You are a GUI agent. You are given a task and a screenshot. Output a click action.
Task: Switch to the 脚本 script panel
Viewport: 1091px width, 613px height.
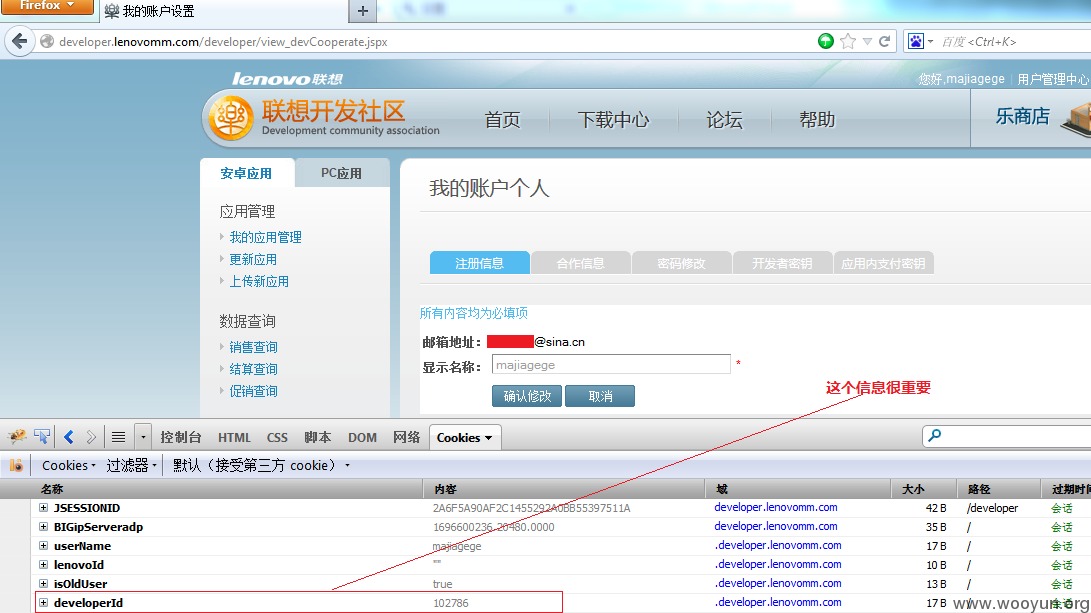317,438
